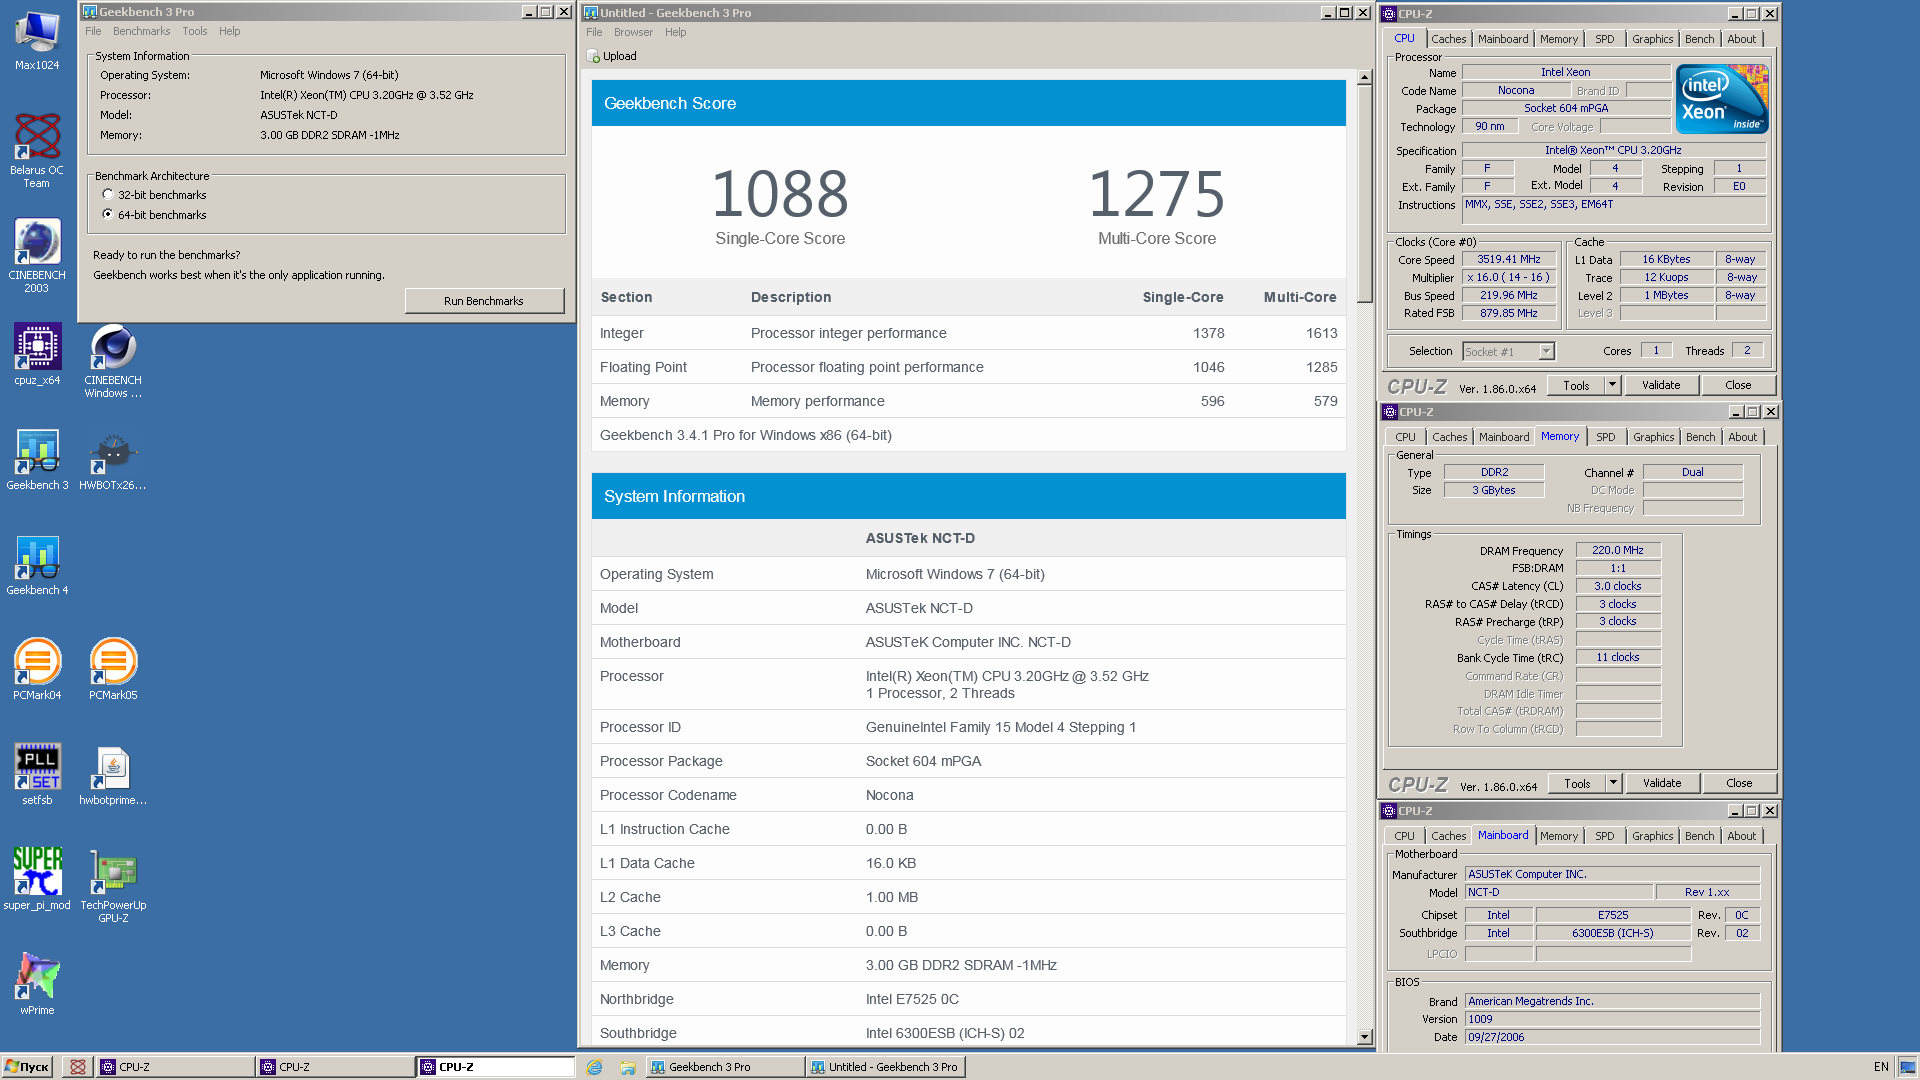
Task: Open the HWBOTx26 desktop shortcut
Action: pos(113,458)
